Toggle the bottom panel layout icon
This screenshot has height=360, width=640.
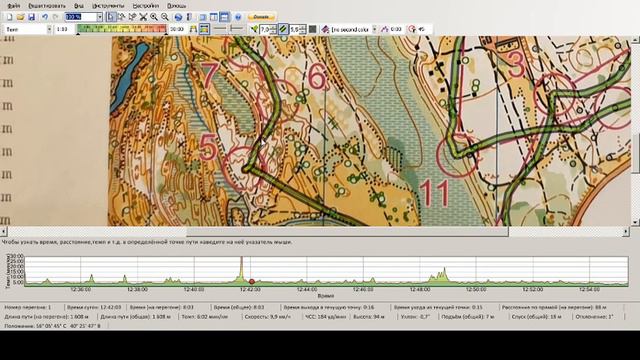(x=224, y=17)
